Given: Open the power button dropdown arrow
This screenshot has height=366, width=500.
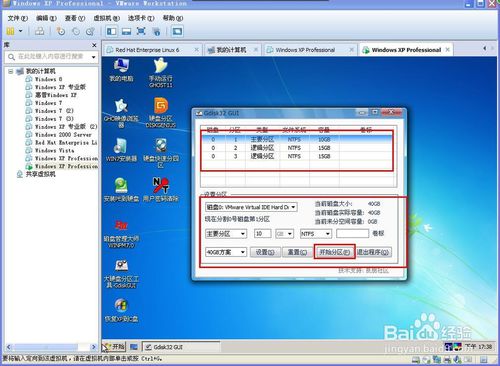Looking at the screenshot, I should click(x=20, y=31).
